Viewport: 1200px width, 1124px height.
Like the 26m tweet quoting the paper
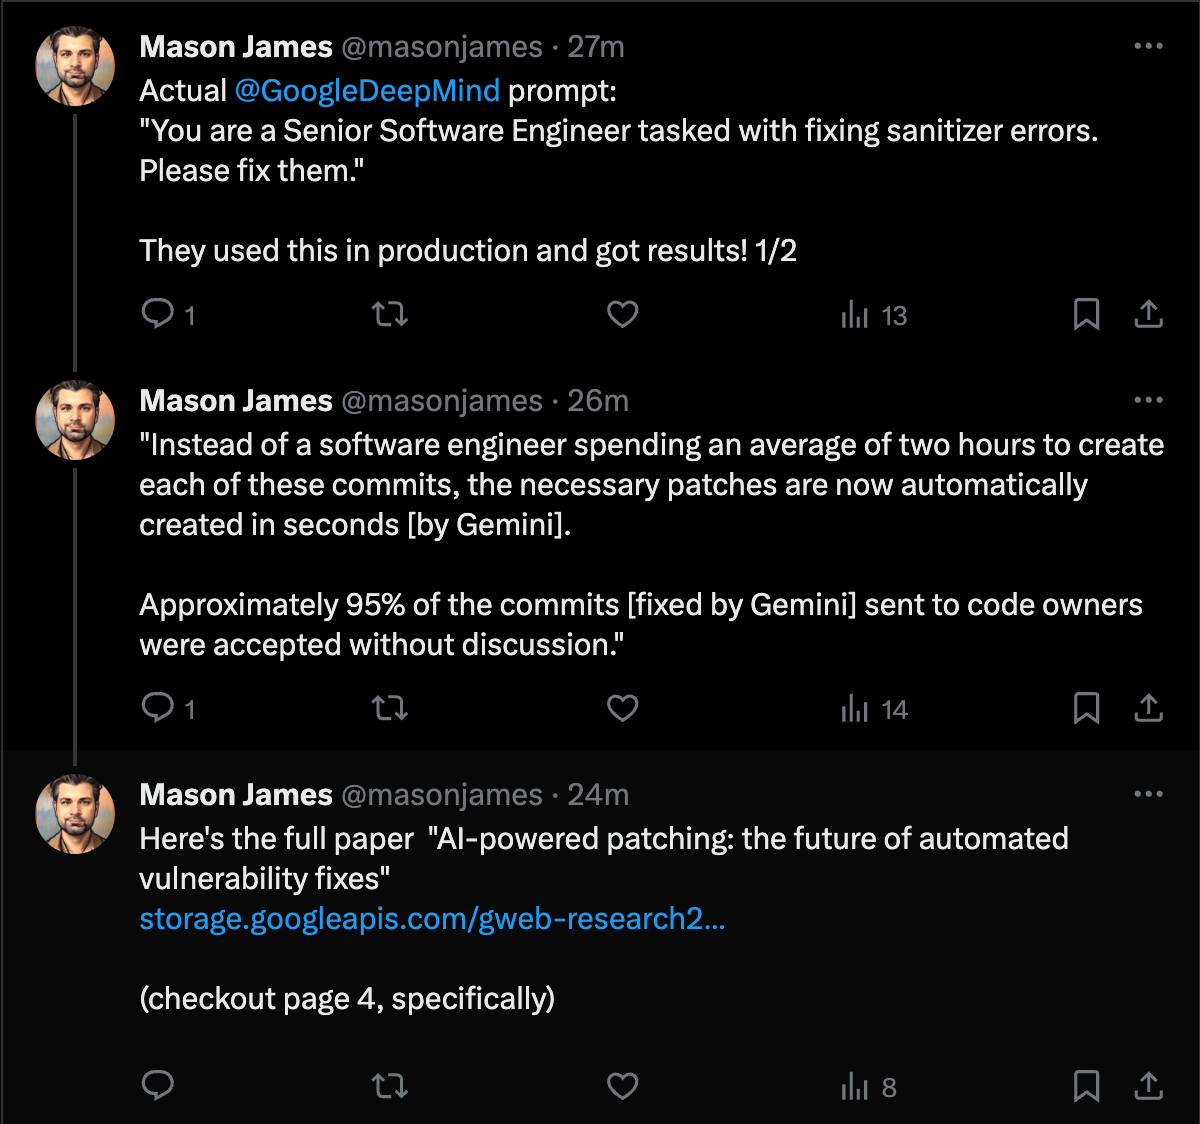(622, 709)
